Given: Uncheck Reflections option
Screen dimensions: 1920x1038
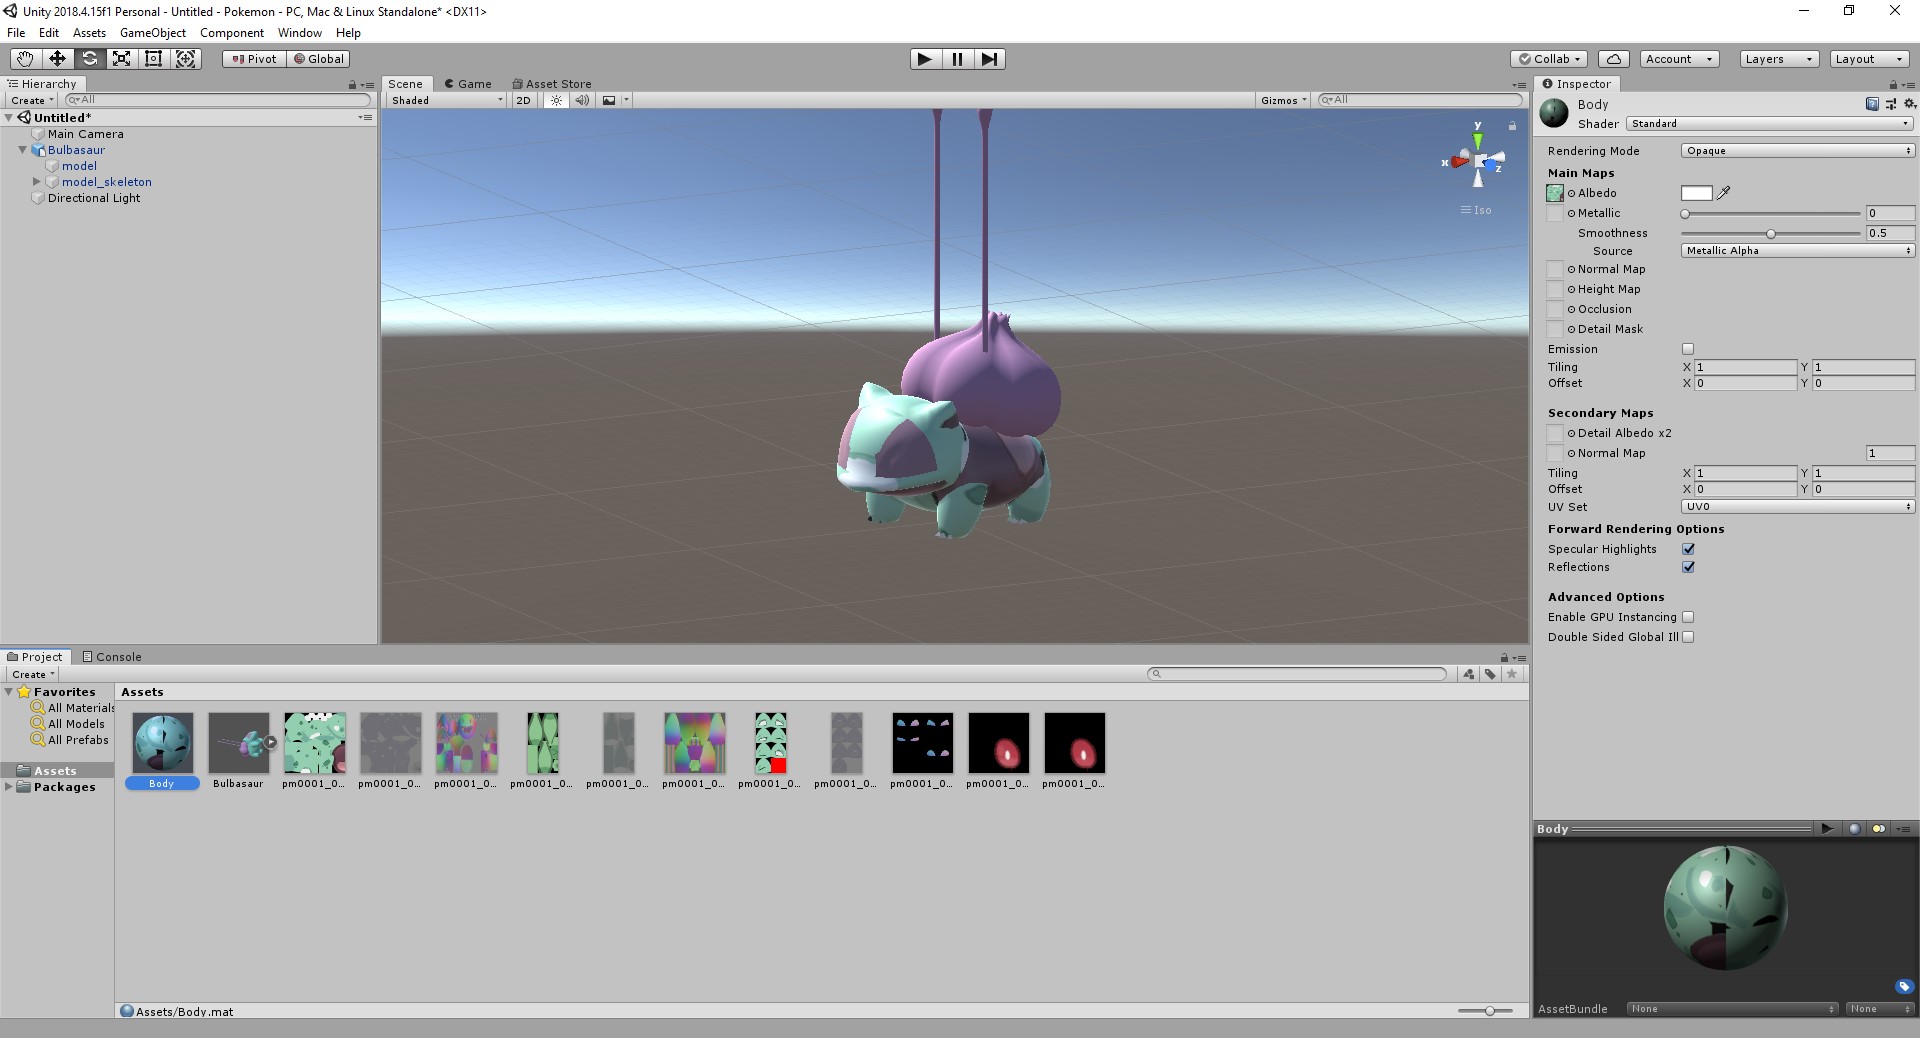Looking at the screenshot, I should [x=1688, y=567].
